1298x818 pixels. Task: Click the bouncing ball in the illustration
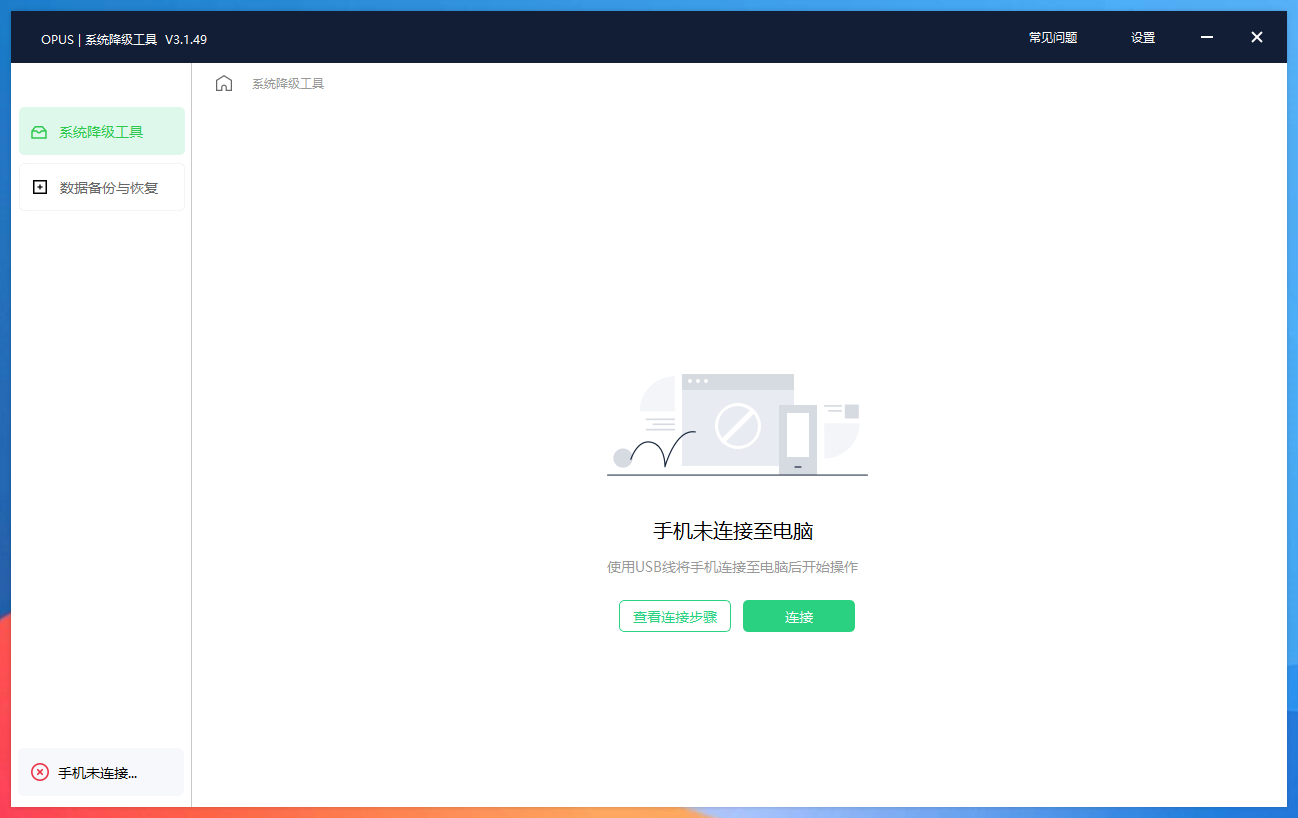click(x=623, y=458)
